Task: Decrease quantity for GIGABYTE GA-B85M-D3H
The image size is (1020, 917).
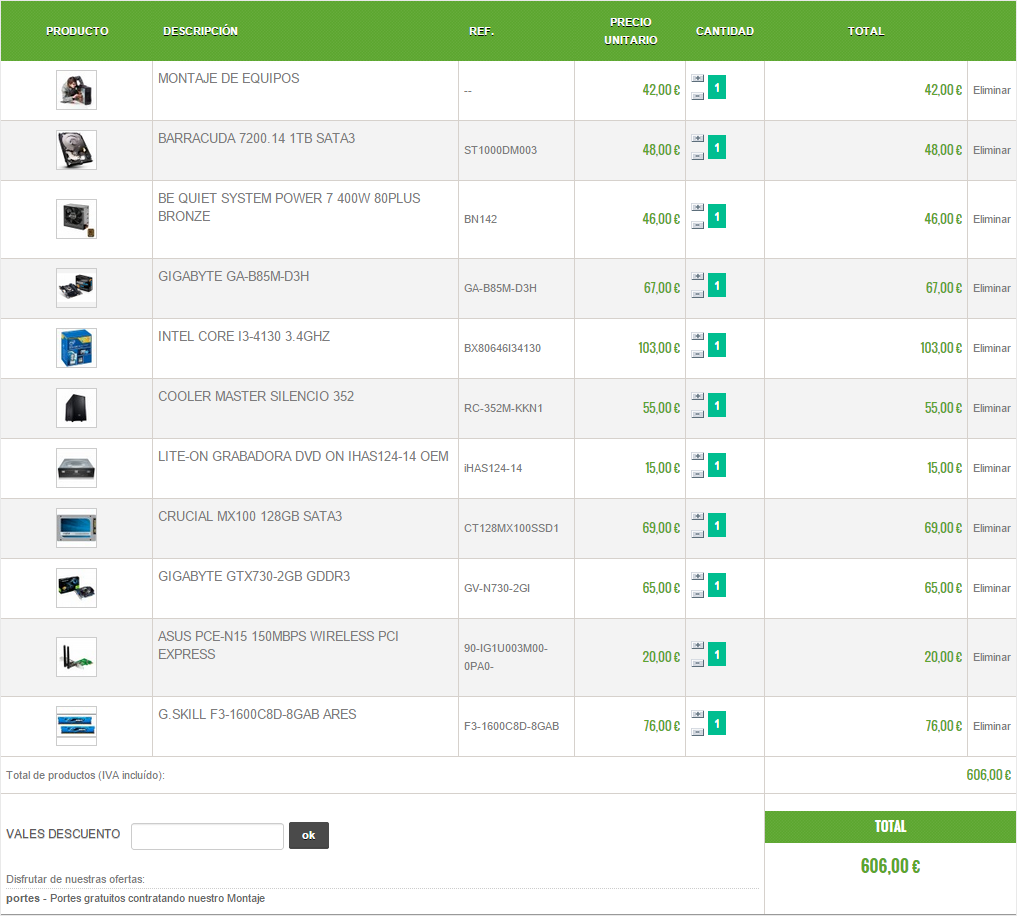Action: (x=697, y=294)
